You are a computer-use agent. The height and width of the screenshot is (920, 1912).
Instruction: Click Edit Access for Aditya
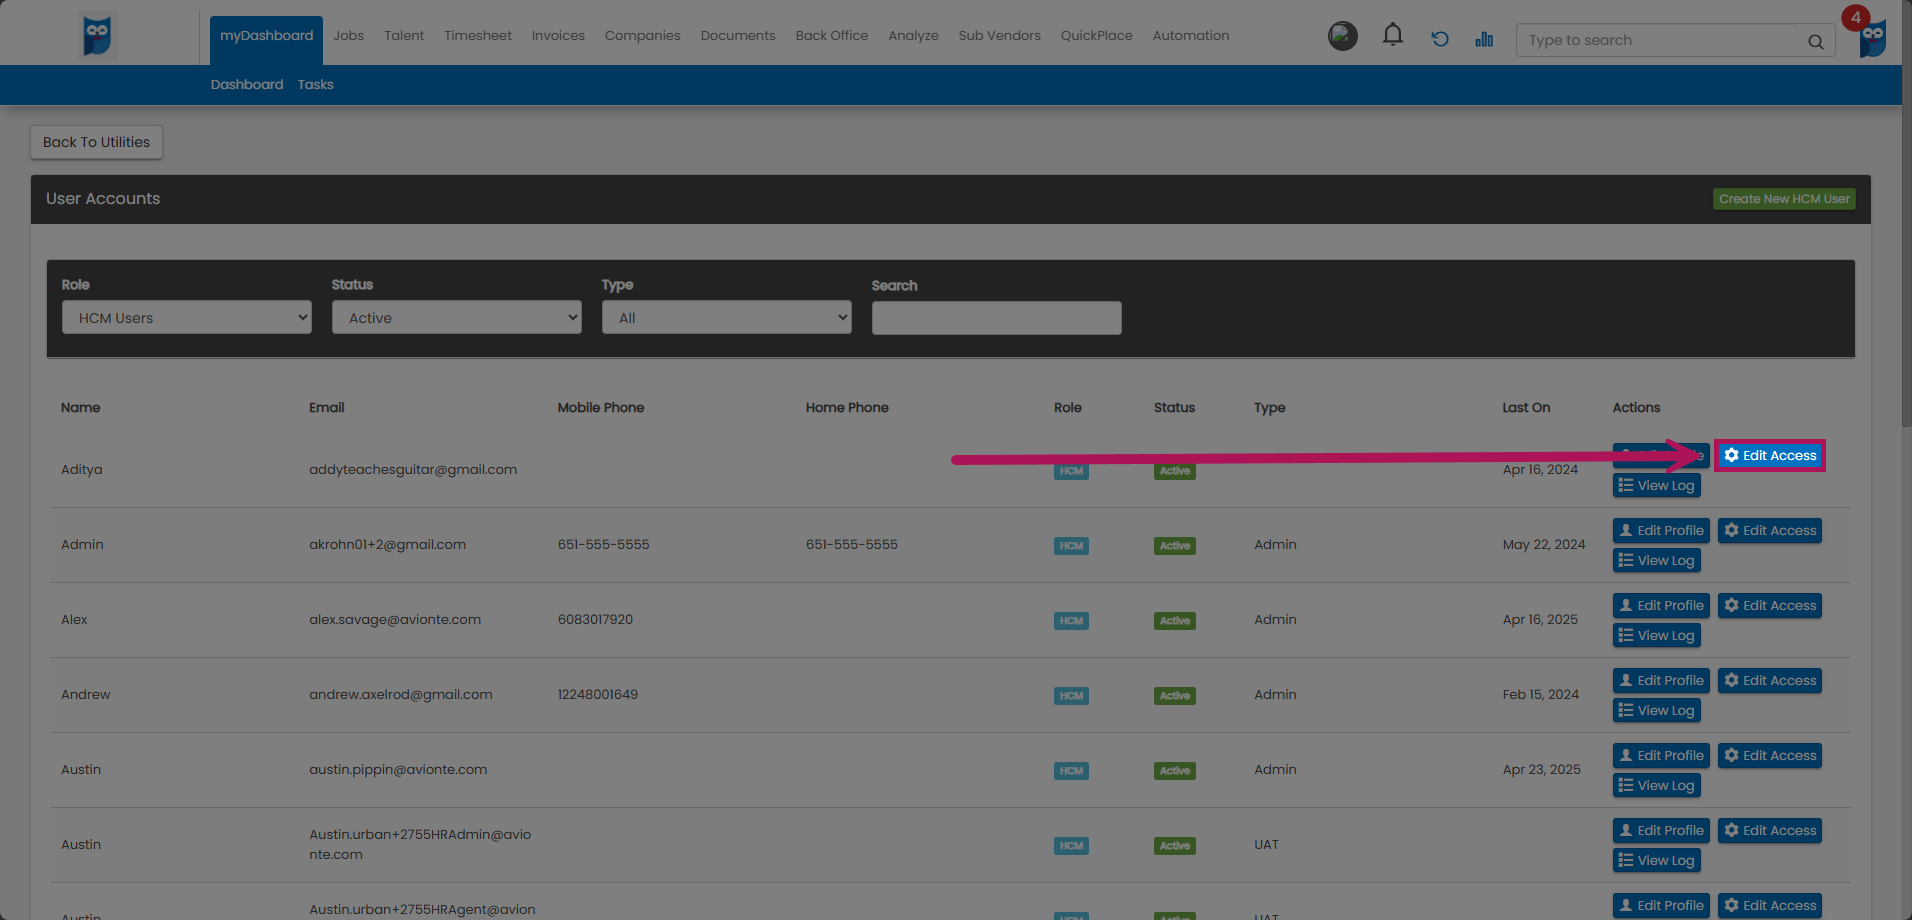(x=1769, y=456)
